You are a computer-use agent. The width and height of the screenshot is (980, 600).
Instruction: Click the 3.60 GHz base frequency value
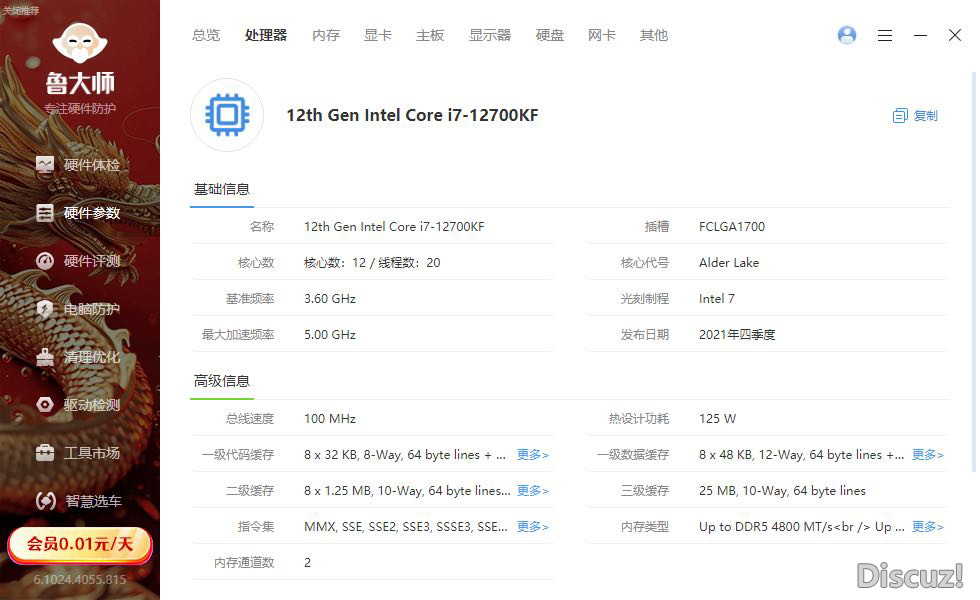[330, 299]
